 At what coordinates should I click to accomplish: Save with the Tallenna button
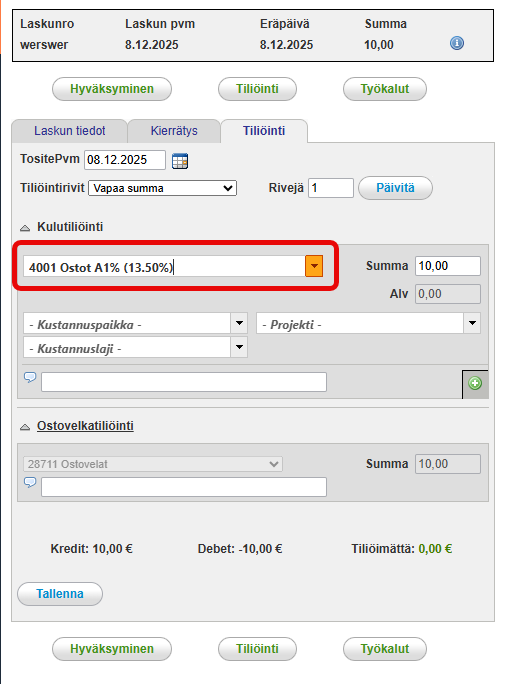click(60, 594)
